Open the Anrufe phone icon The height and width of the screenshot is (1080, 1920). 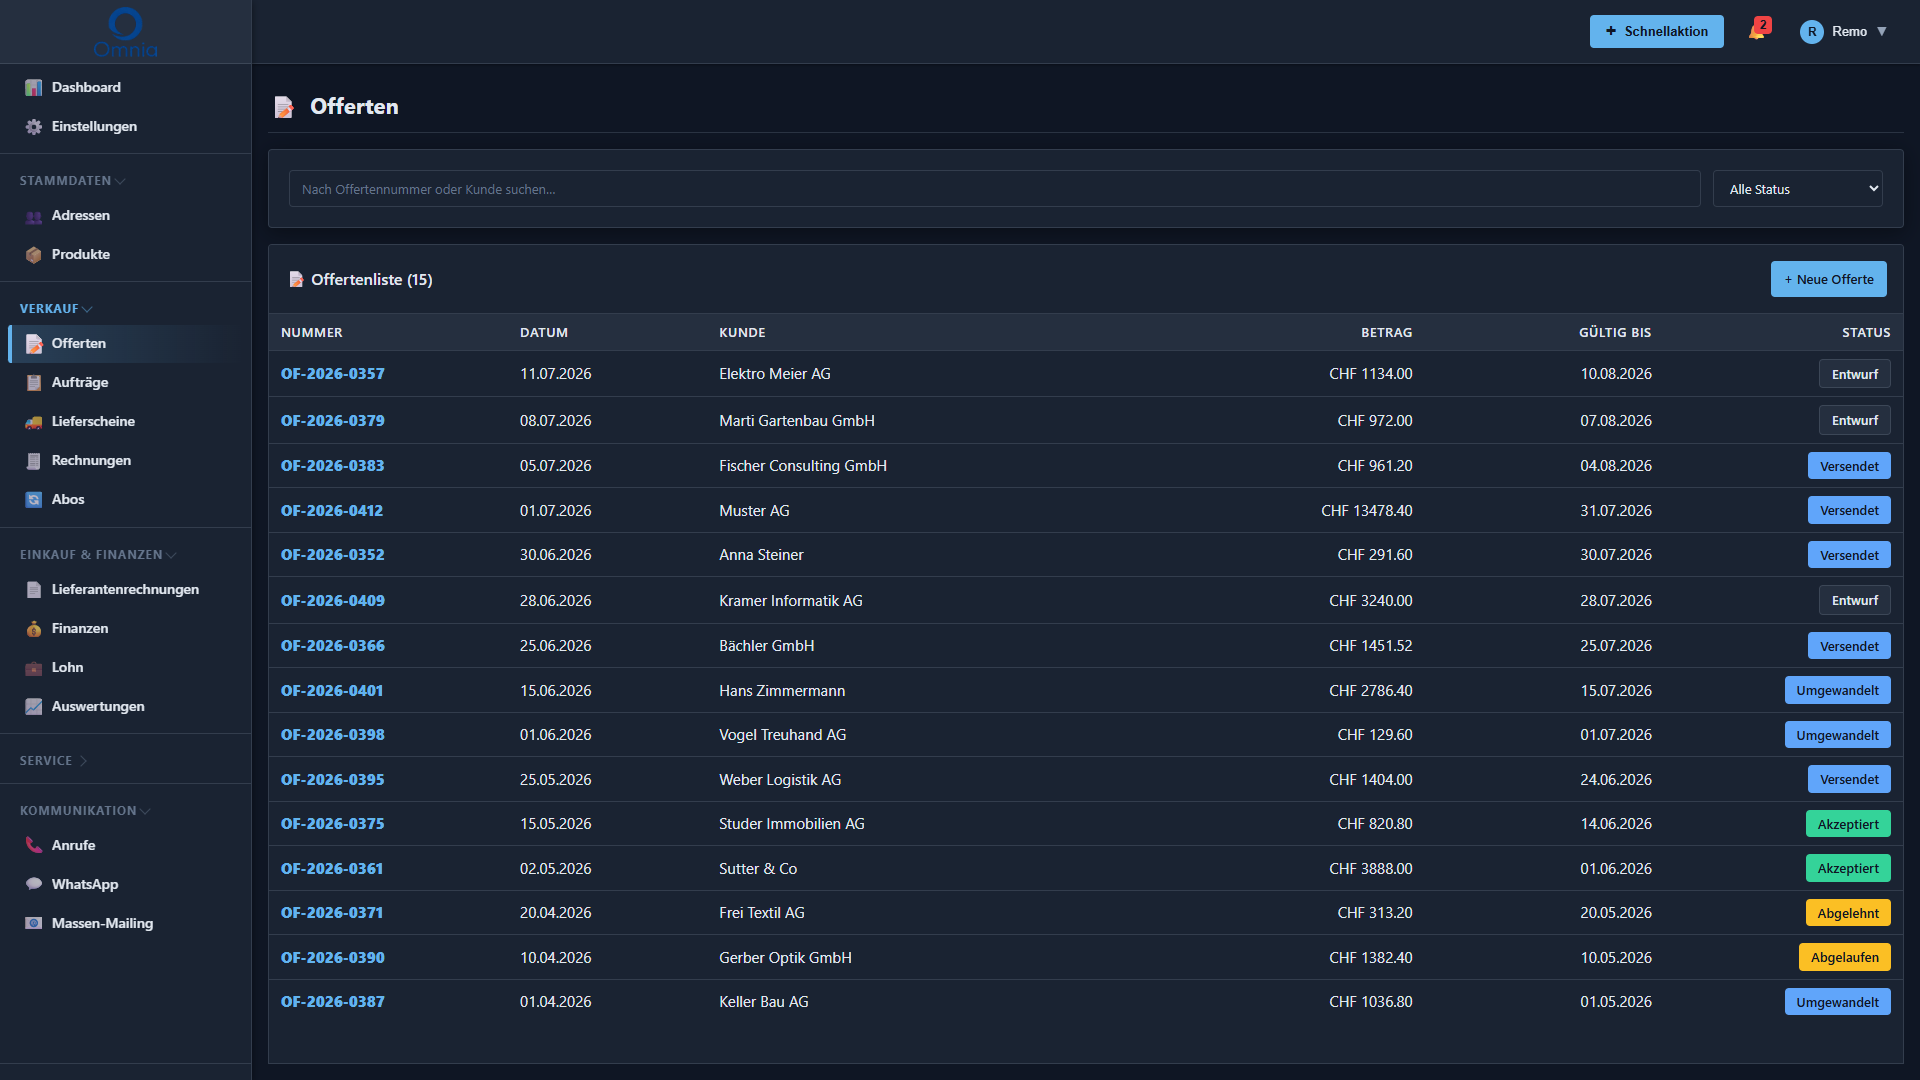coord(34,846)
